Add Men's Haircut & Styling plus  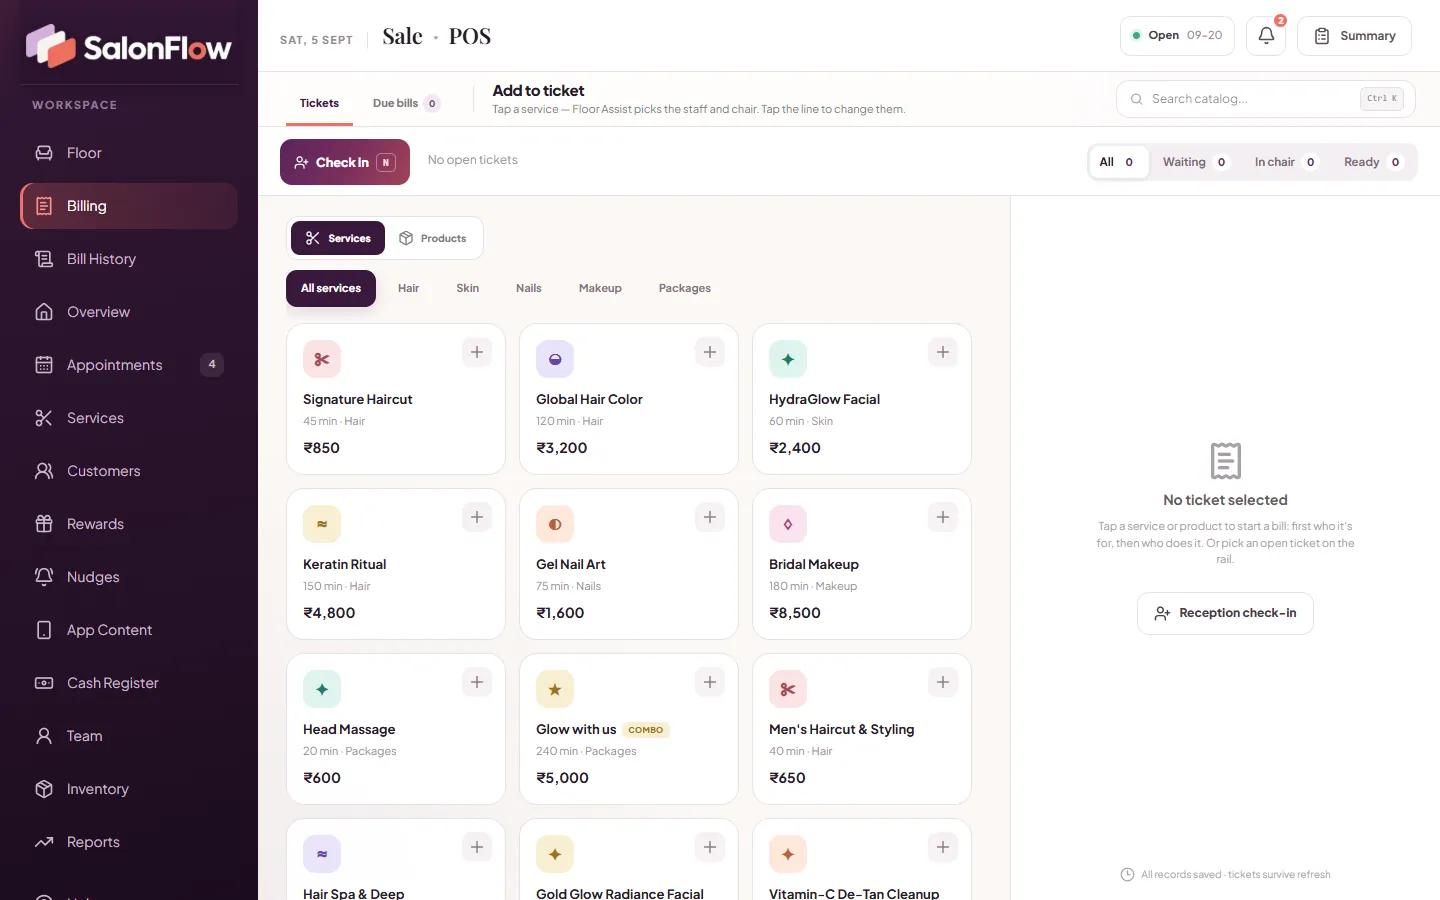point(943,682)
